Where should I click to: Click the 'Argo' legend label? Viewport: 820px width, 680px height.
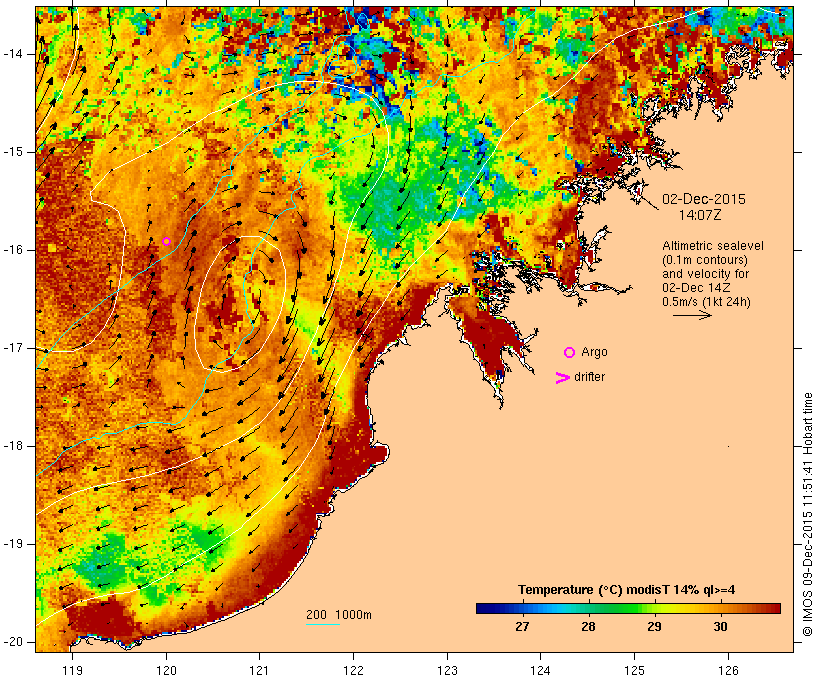tap(594, 352)
